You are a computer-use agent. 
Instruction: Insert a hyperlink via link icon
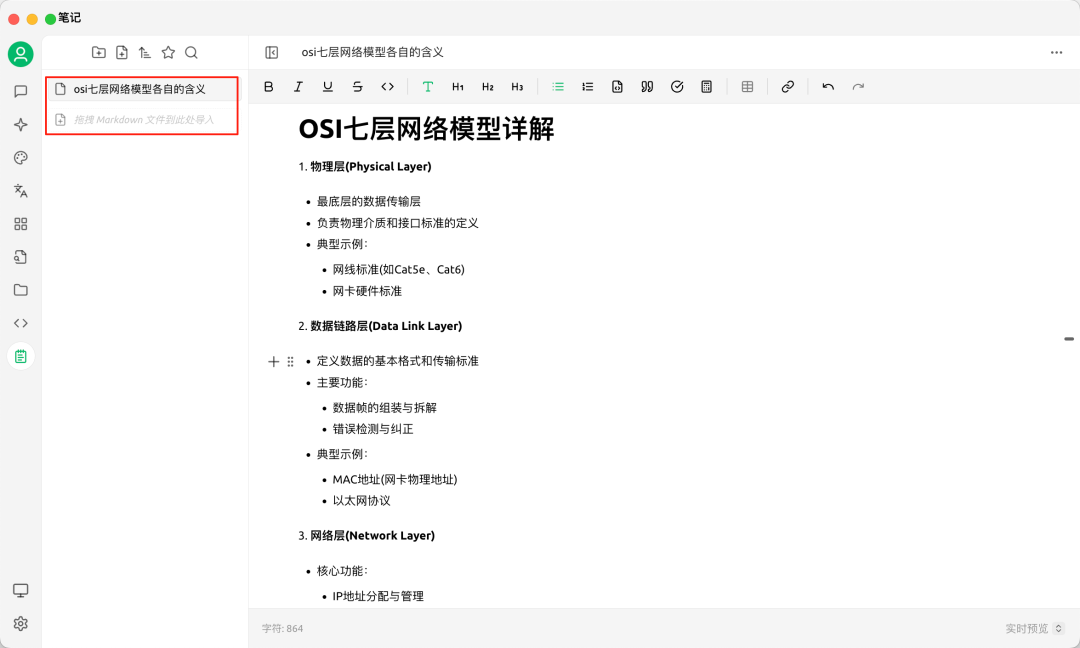(x=787, y=87)
